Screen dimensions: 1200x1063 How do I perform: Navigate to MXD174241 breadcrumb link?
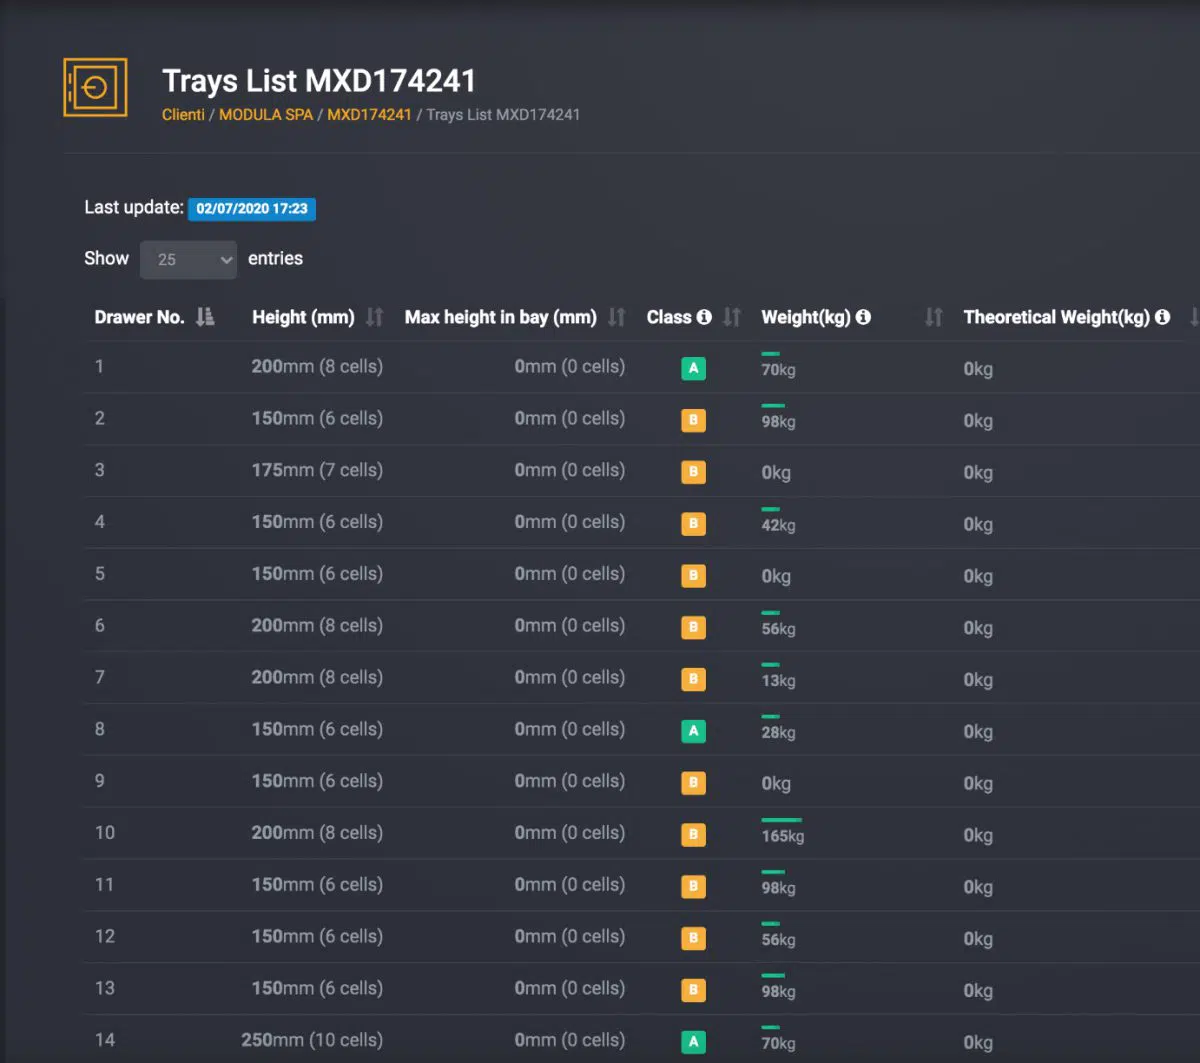pyautogui.click(x=369, y=115)
